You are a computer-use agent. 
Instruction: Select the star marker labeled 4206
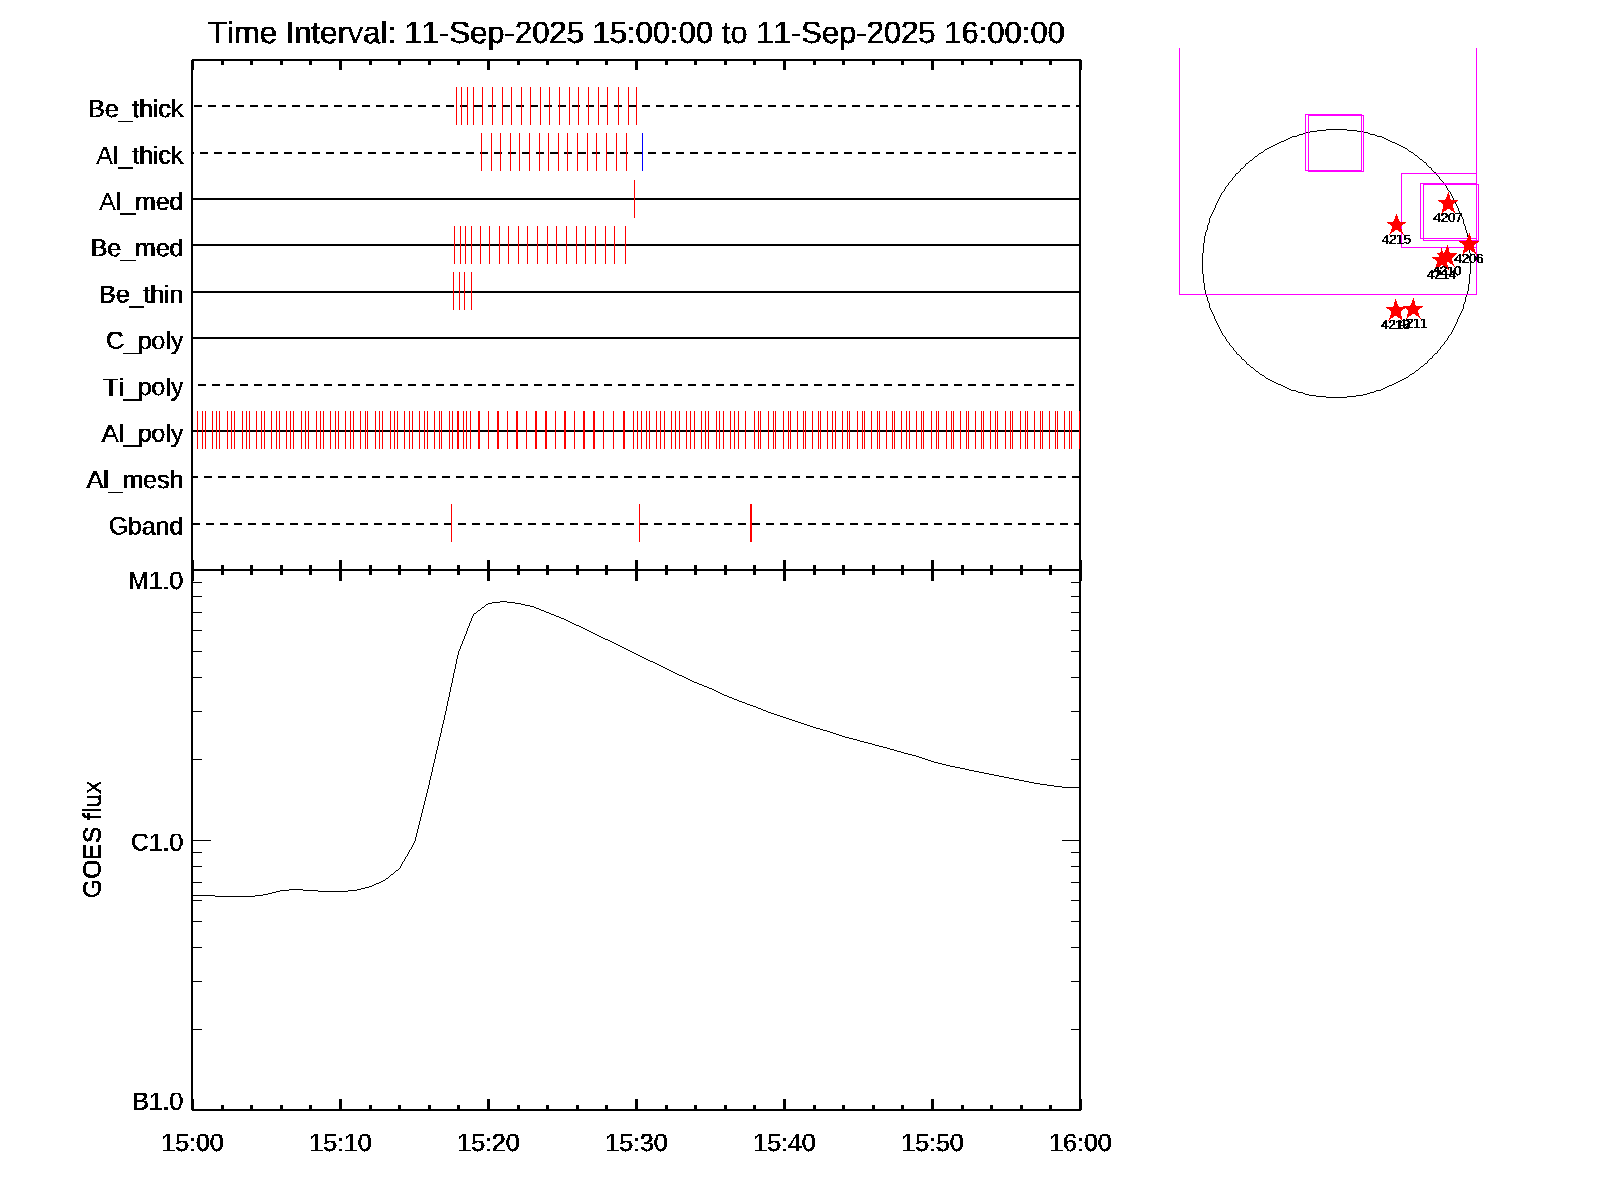[x=1468, y=244]
